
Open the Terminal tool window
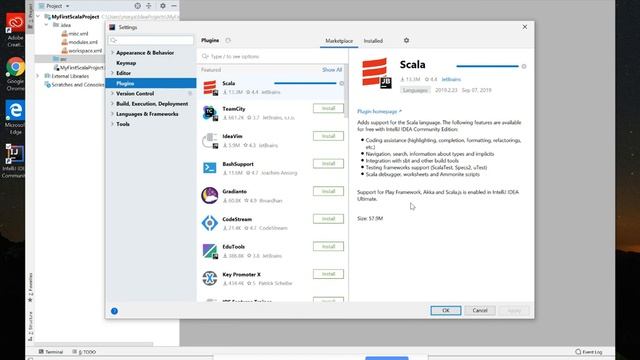pyautogui.click(x=51, y=352)
